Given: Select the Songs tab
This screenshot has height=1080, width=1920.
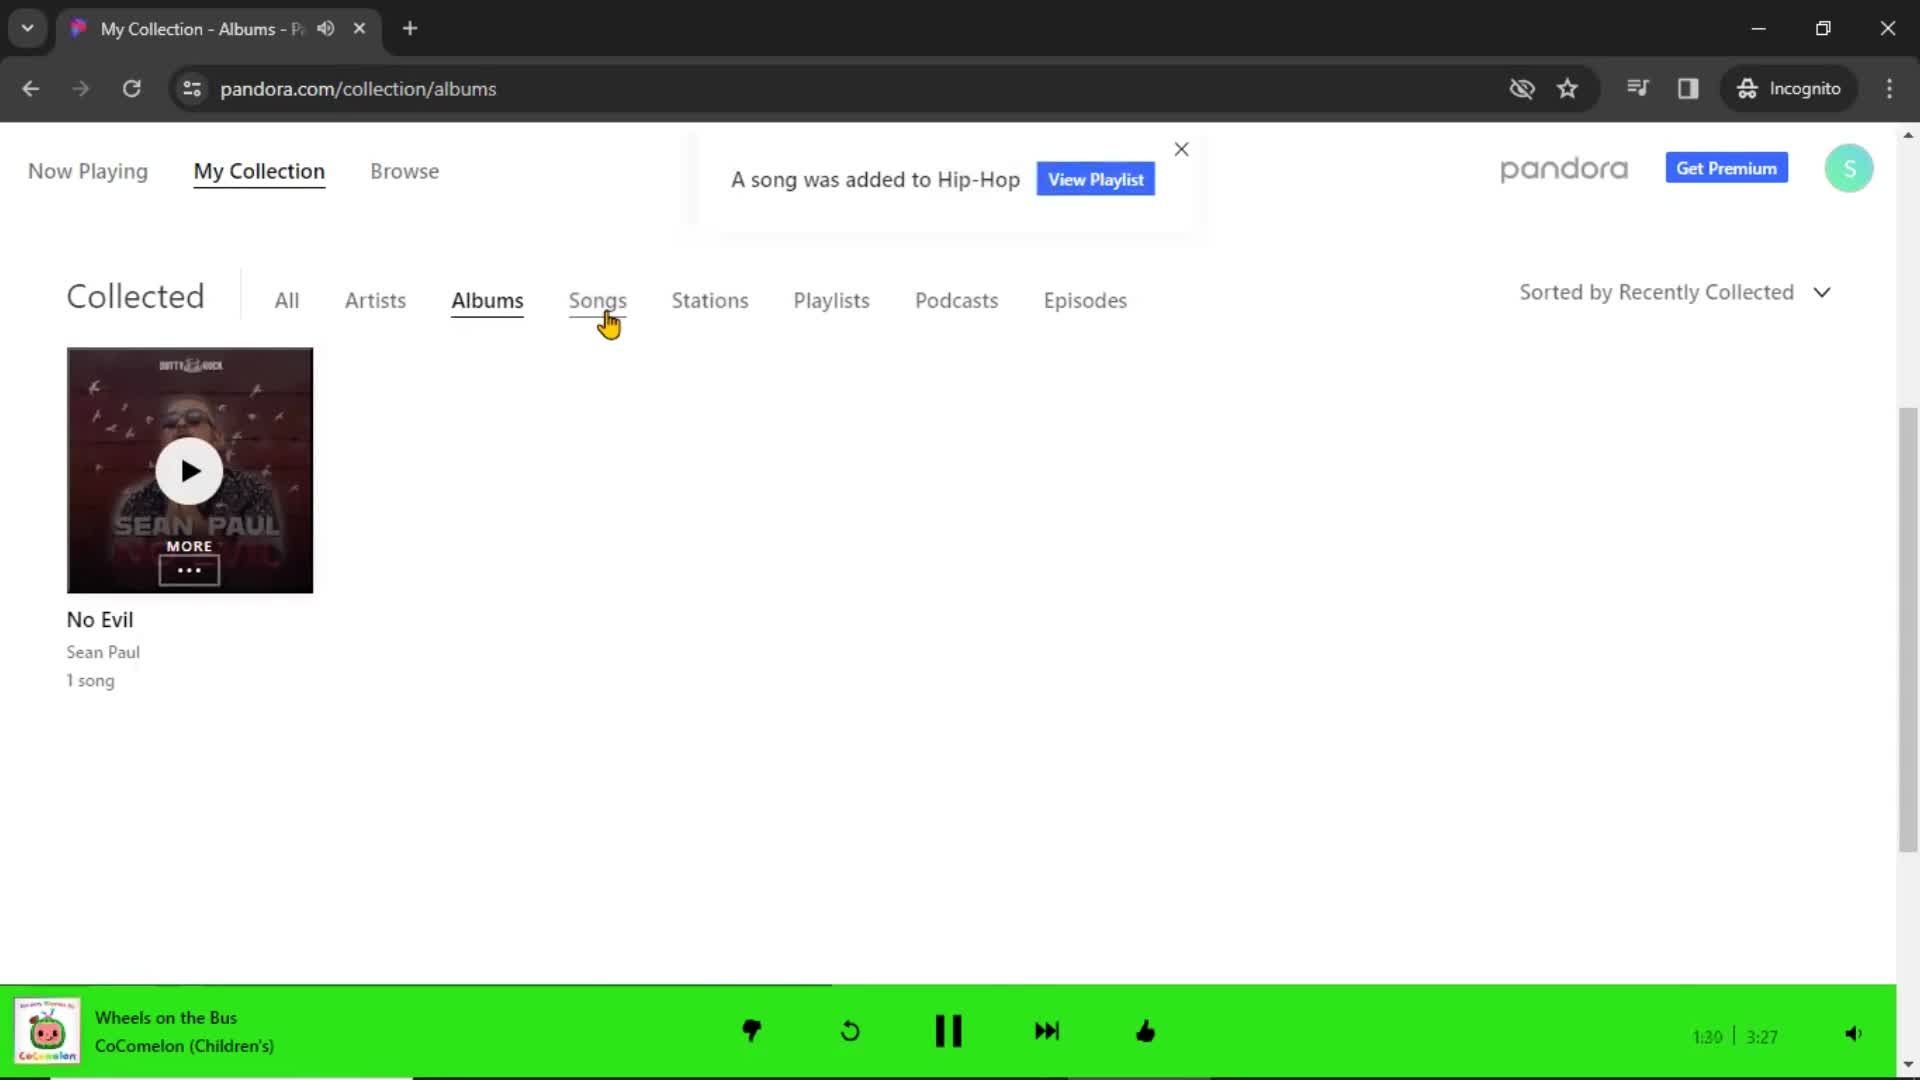Looking at the screenshot, I should 597,299.
